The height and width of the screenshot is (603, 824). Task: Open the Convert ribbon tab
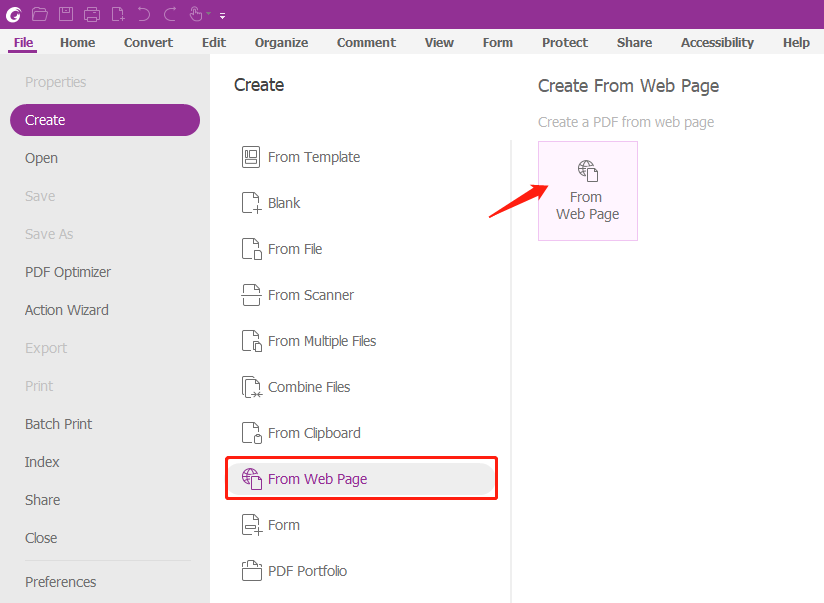click(148, 43)
